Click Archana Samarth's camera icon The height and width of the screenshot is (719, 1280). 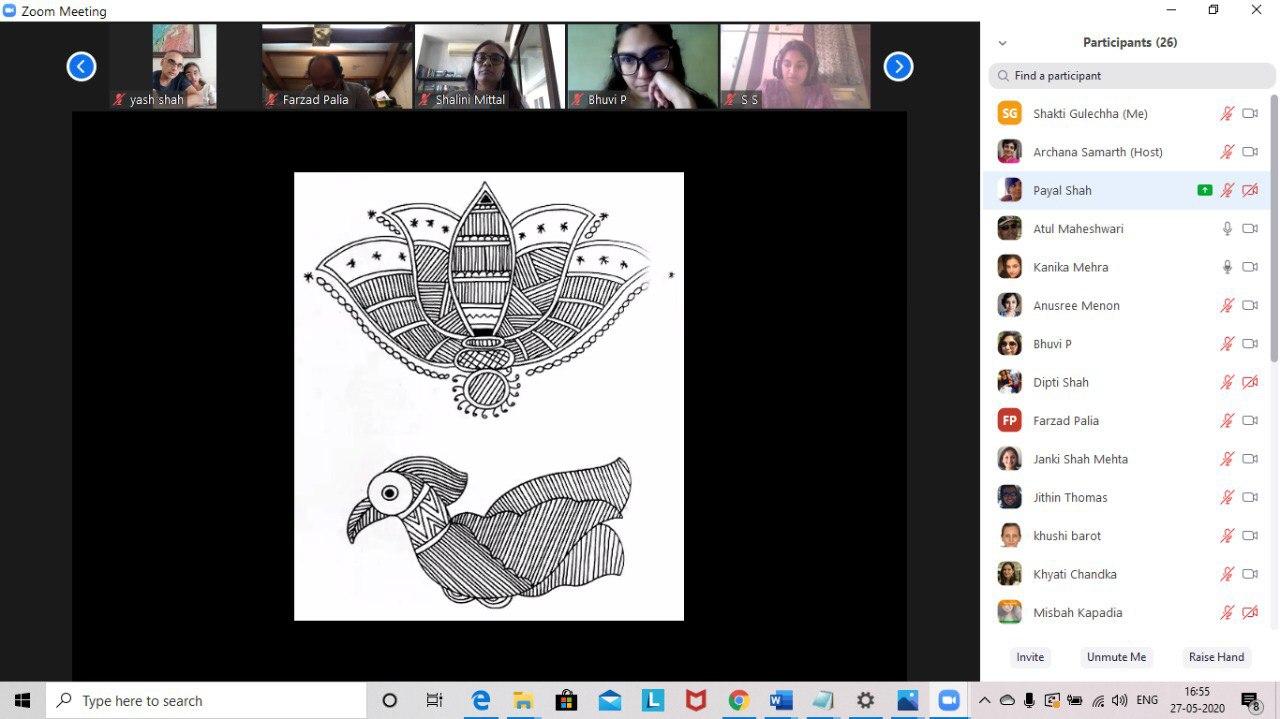point(1249,152)
